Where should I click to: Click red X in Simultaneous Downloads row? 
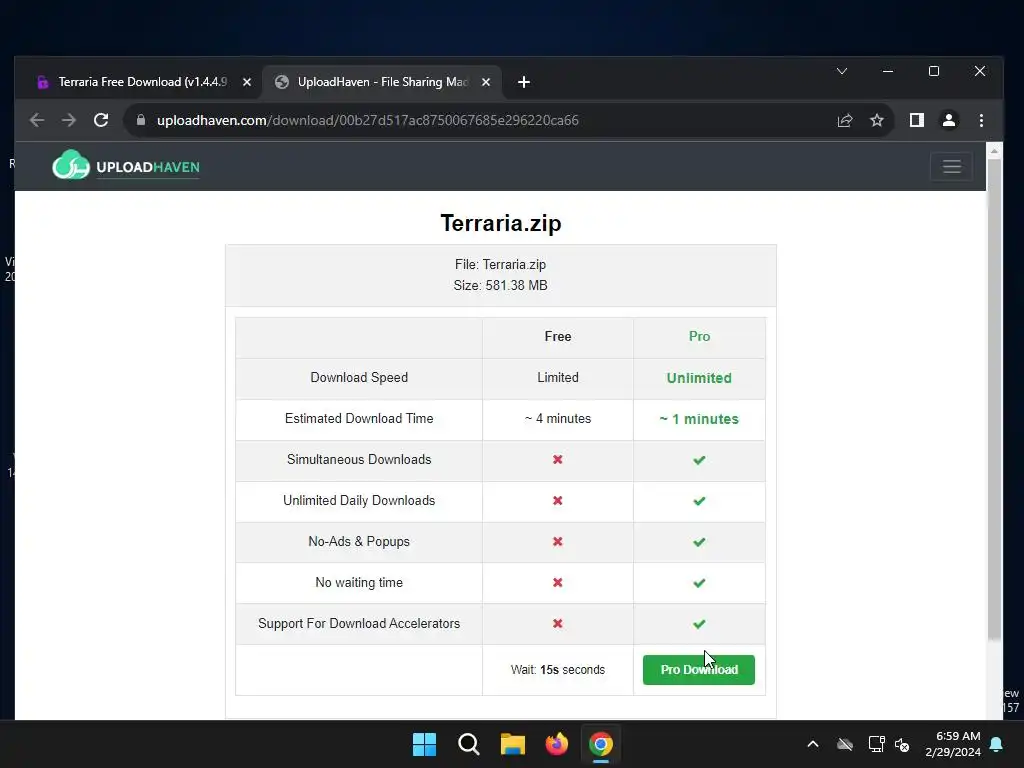coord(558,460)
